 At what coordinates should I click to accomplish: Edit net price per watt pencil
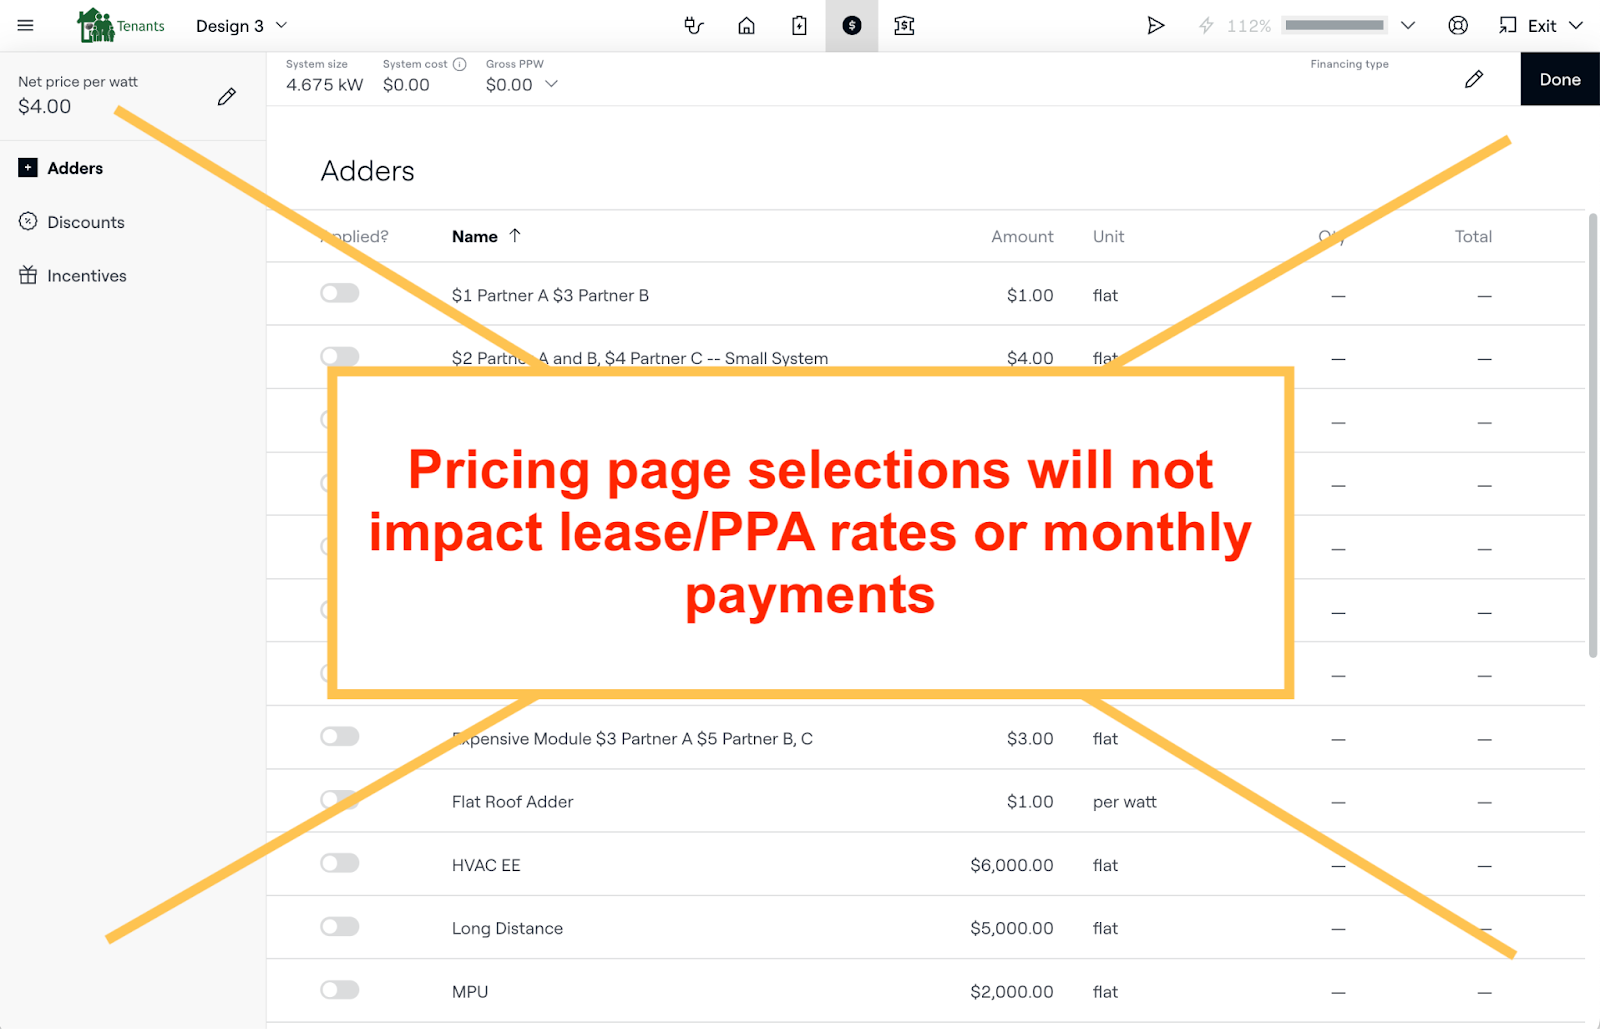point(227,97)
